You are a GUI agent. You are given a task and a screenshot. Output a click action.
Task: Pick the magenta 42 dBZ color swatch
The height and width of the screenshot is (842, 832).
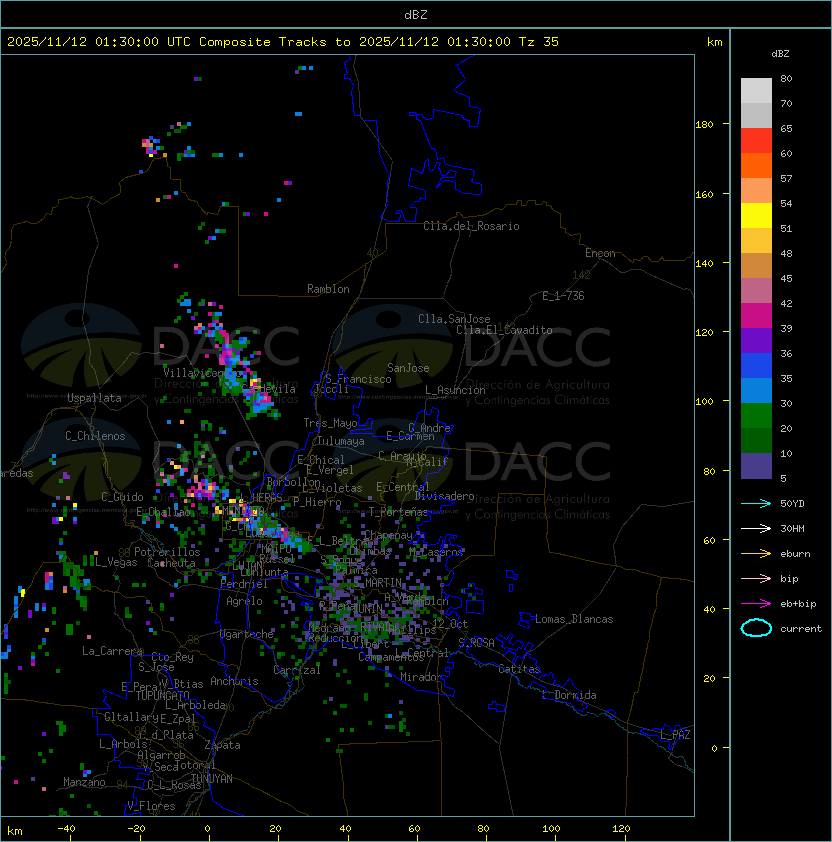756,316
